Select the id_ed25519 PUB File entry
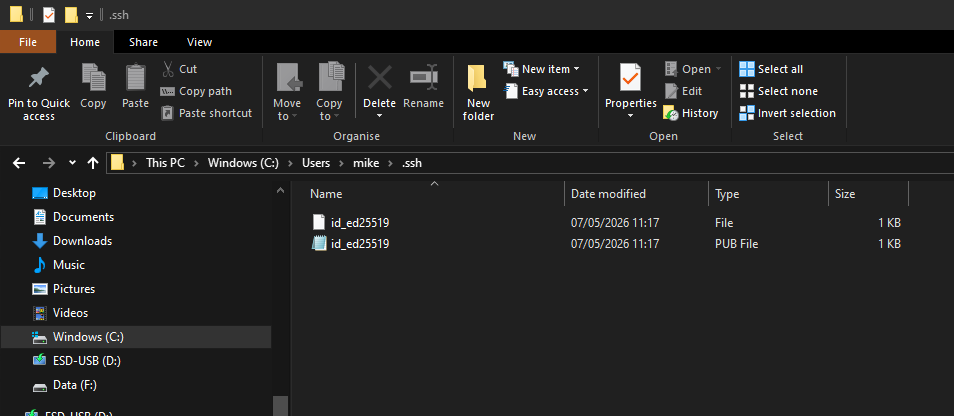Screen dimensions: 954x416 [607, 244]
